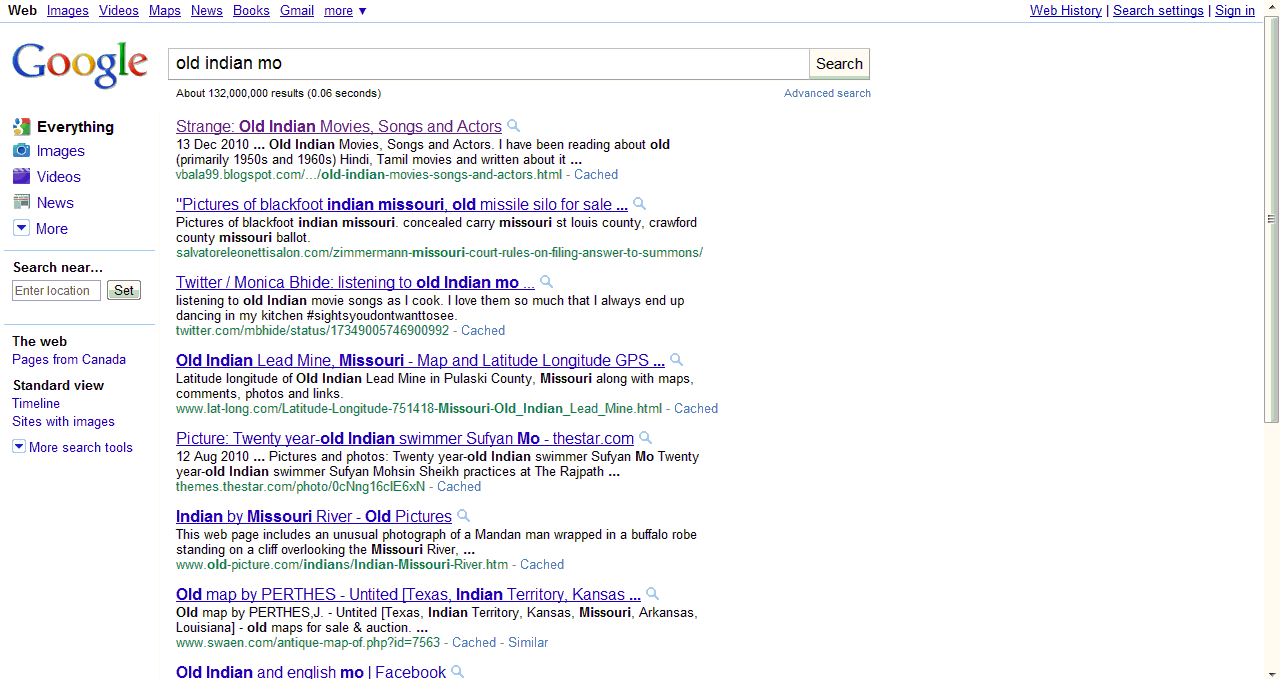Click 'The web' sidebar label
The height and width of the screenshot is (679, 1280).
[x=39, y=341]
